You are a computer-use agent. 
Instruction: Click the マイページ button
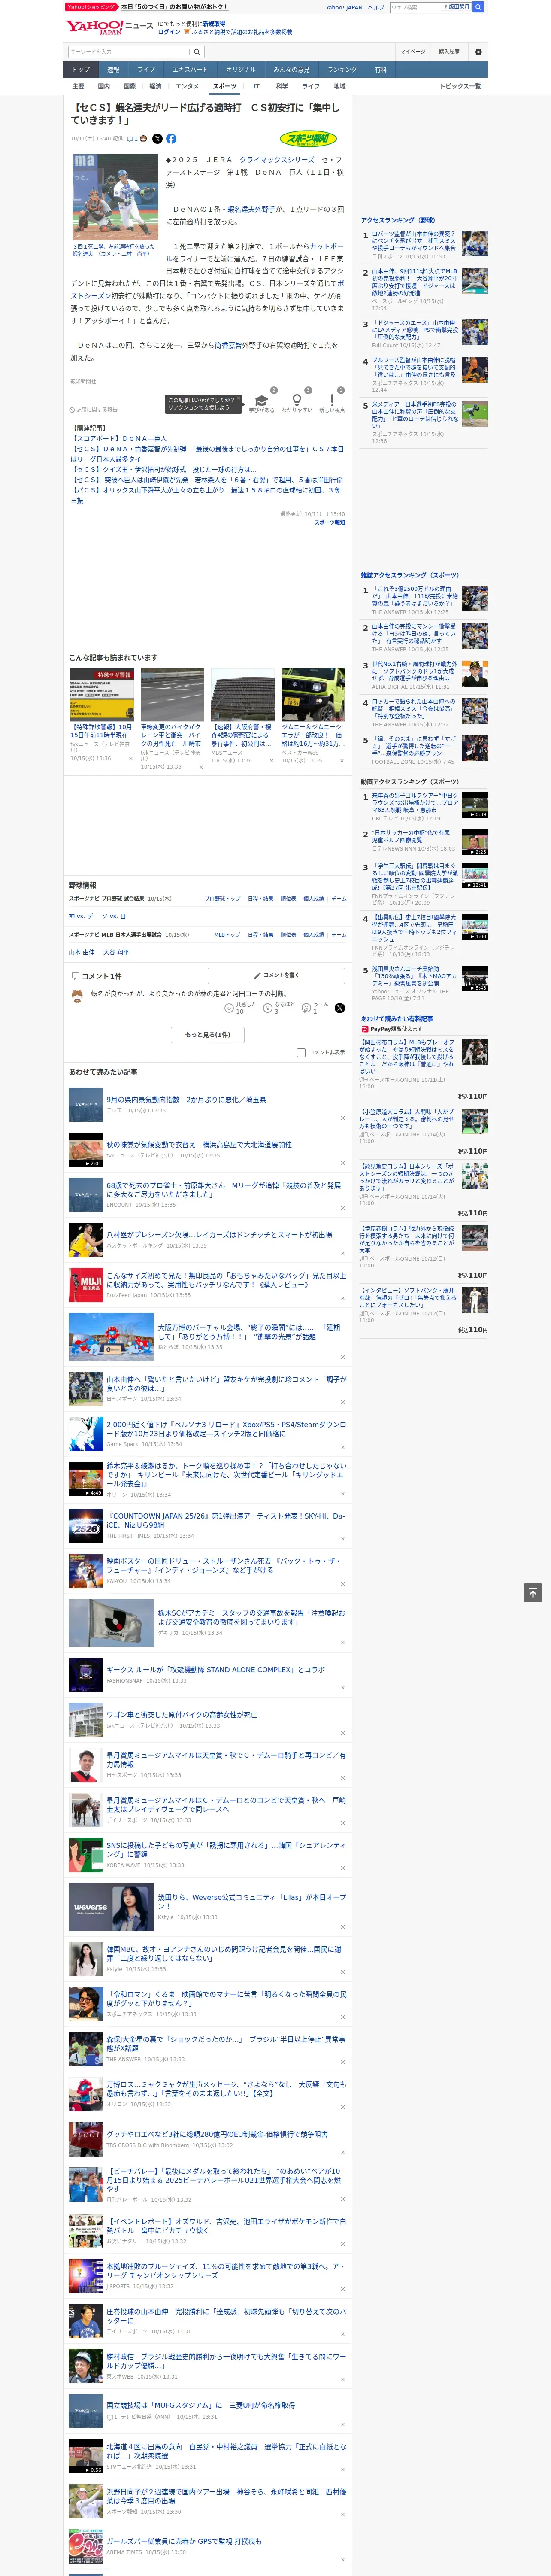pyautogui.click(x=412, y=51)
